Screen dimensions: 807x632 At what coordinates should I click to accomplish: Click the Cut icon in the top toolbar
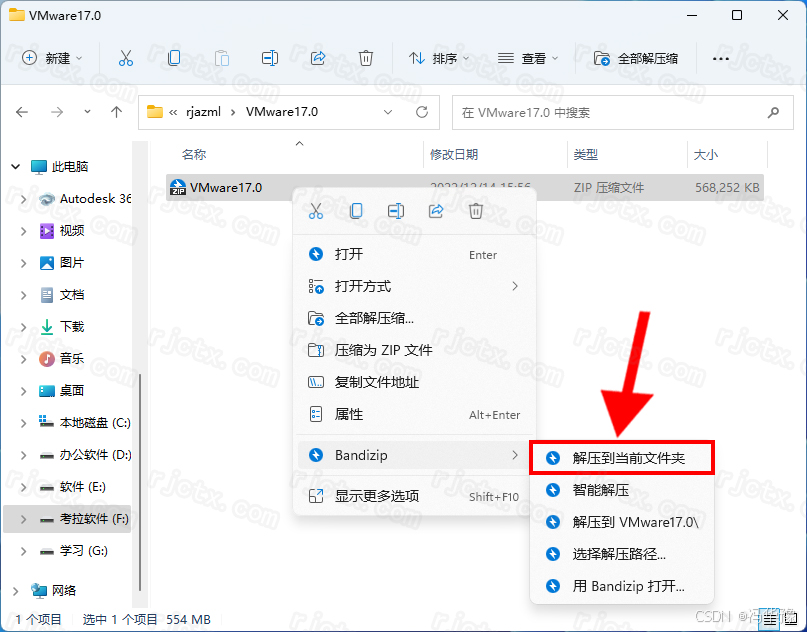126,58
